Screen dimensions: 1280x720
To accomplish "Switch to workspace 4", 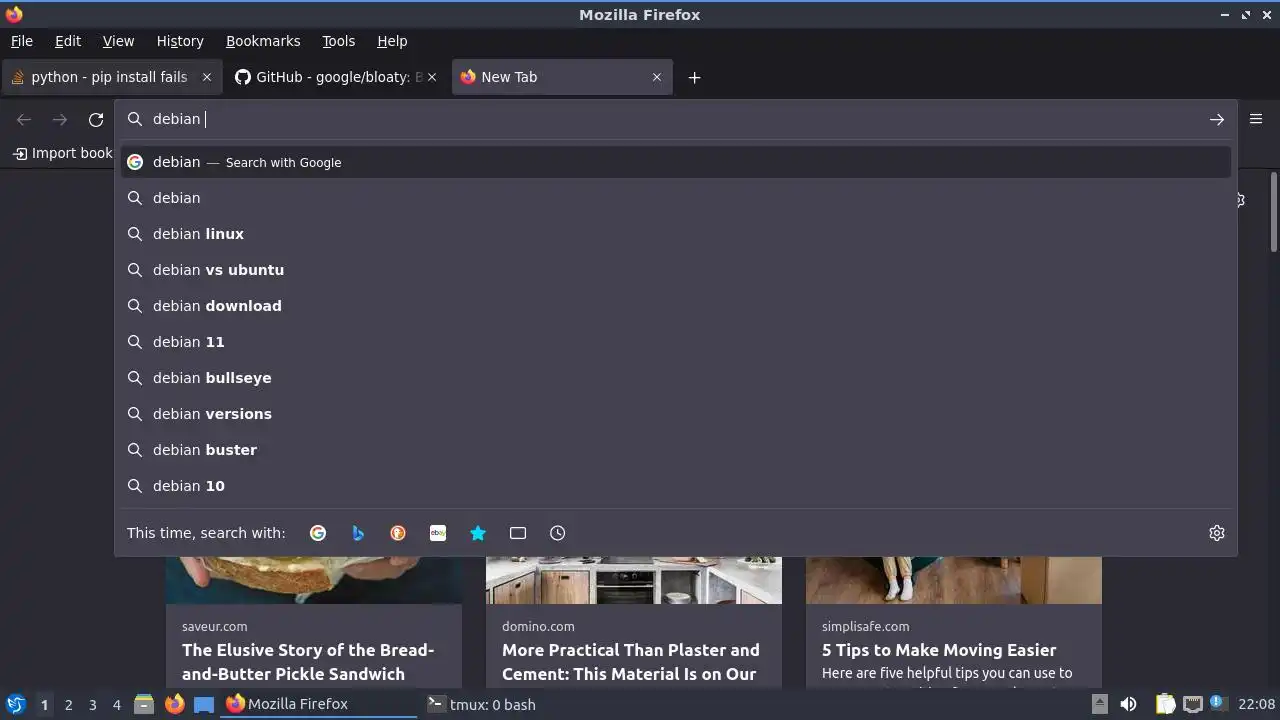I will tap(116, 704).
